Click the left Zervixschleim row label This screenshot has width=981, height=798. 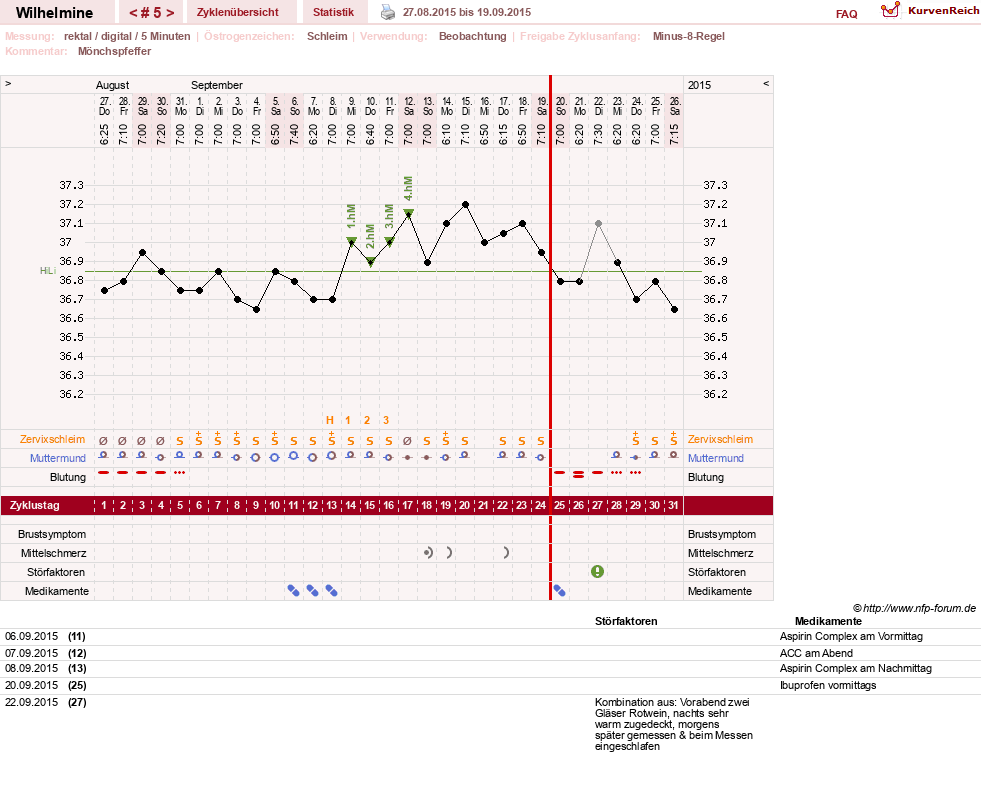(53, 439)
